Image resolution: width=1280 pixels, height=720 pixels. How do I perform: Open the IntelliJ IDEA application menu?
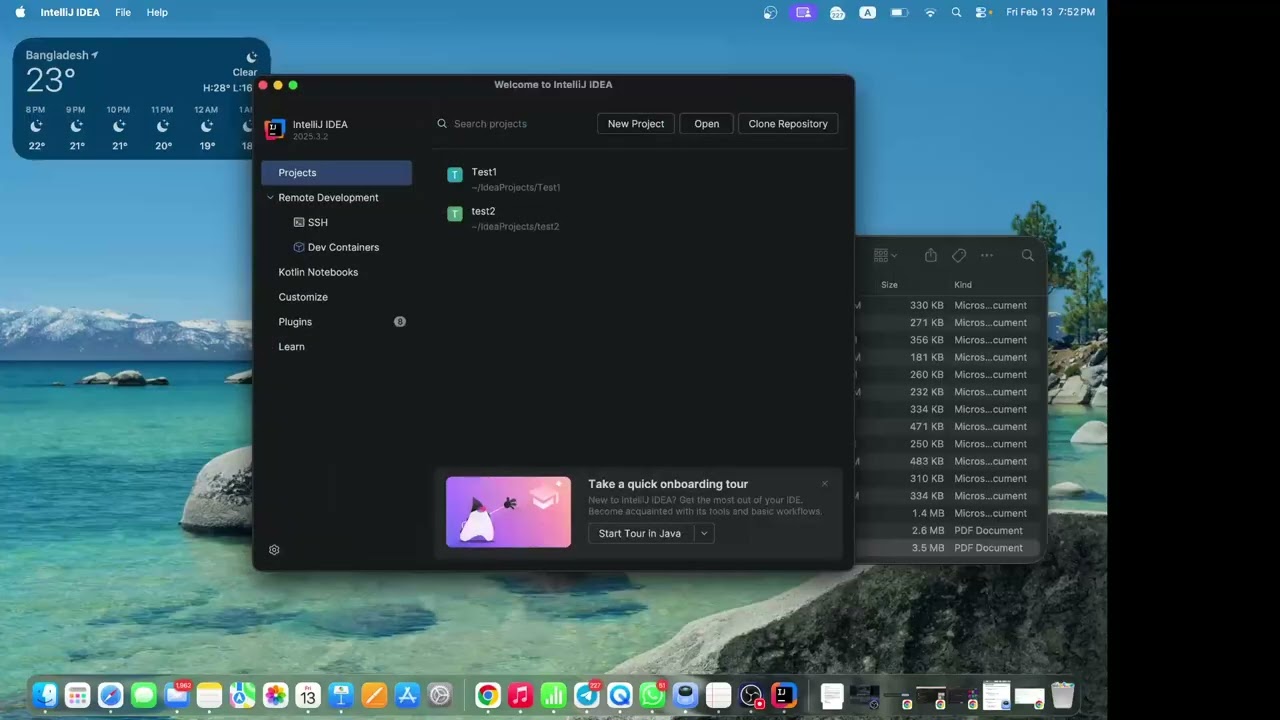pos(70,12)
